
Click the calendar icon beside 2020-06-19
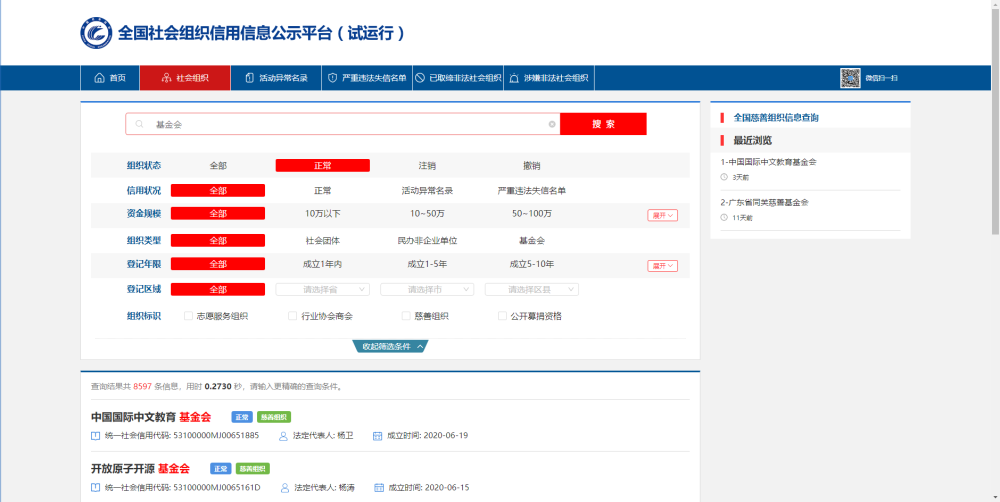[x=377, y=436]
